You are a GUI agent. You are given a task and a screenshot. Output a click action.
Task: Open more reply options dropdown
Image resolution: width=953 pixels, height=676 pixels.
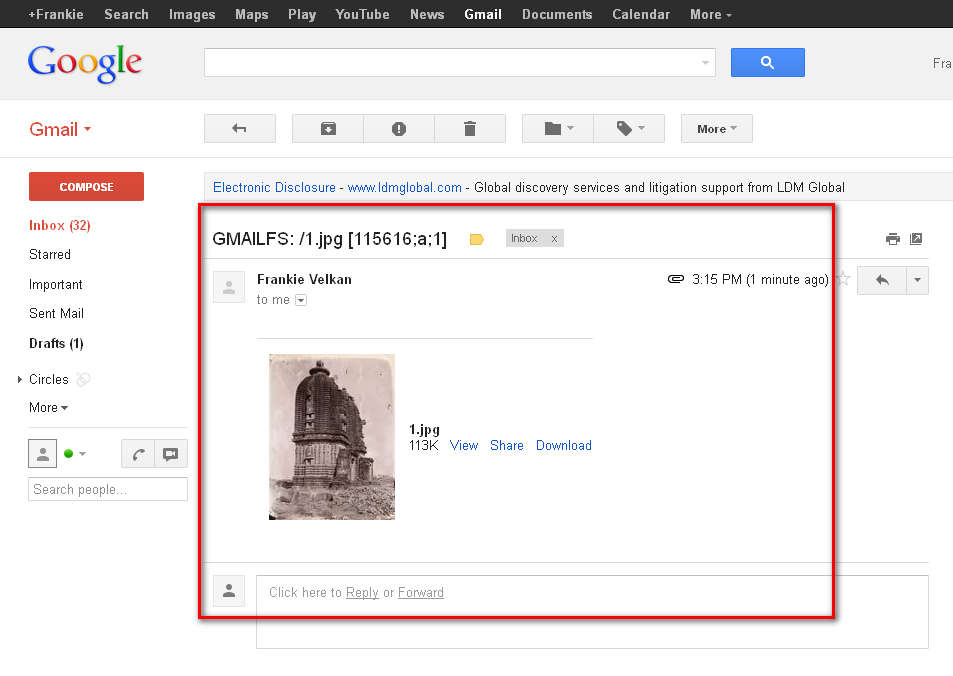click(x=917, y=280)
